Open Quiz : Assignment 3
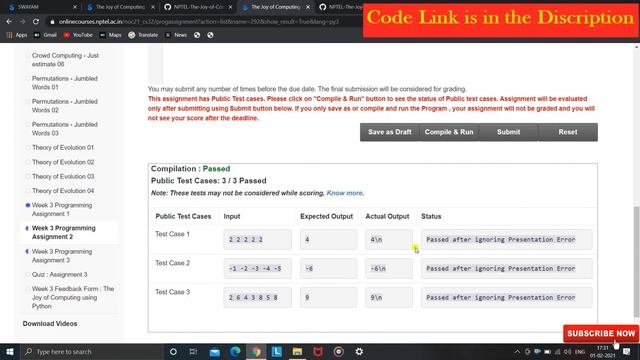 click(60, 274)
